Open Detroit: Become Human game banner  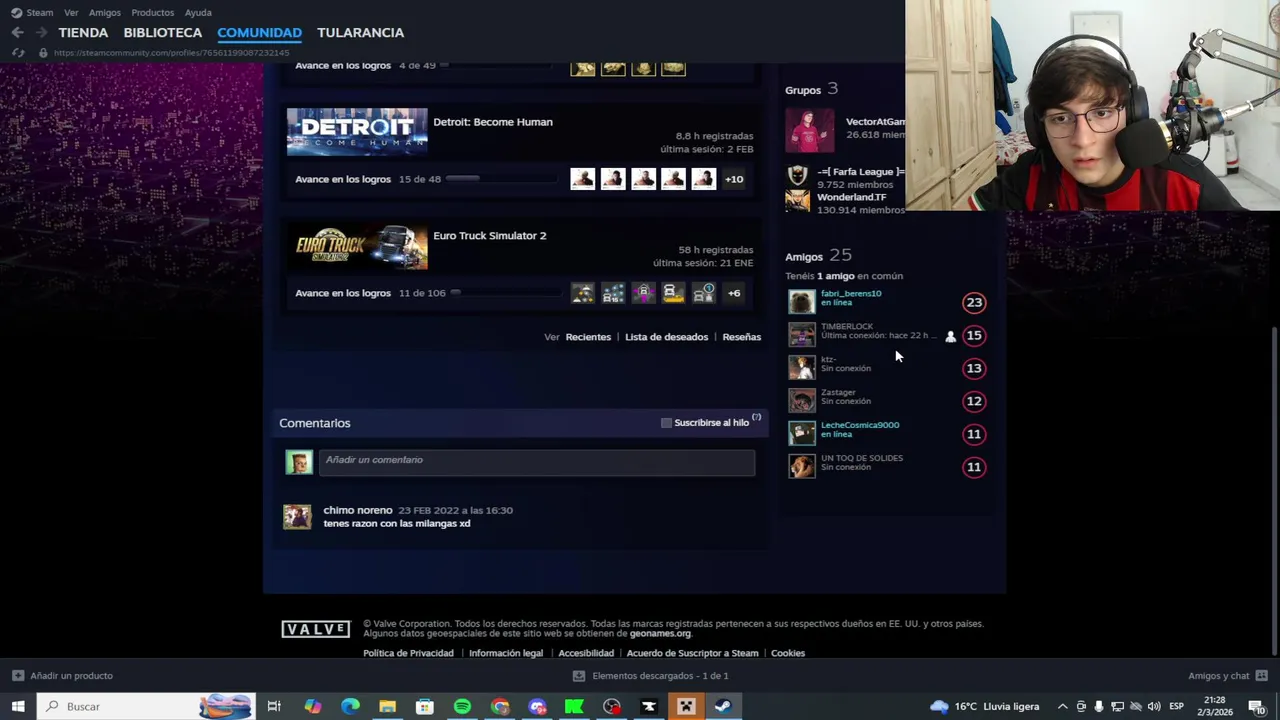tap(357, 131)
